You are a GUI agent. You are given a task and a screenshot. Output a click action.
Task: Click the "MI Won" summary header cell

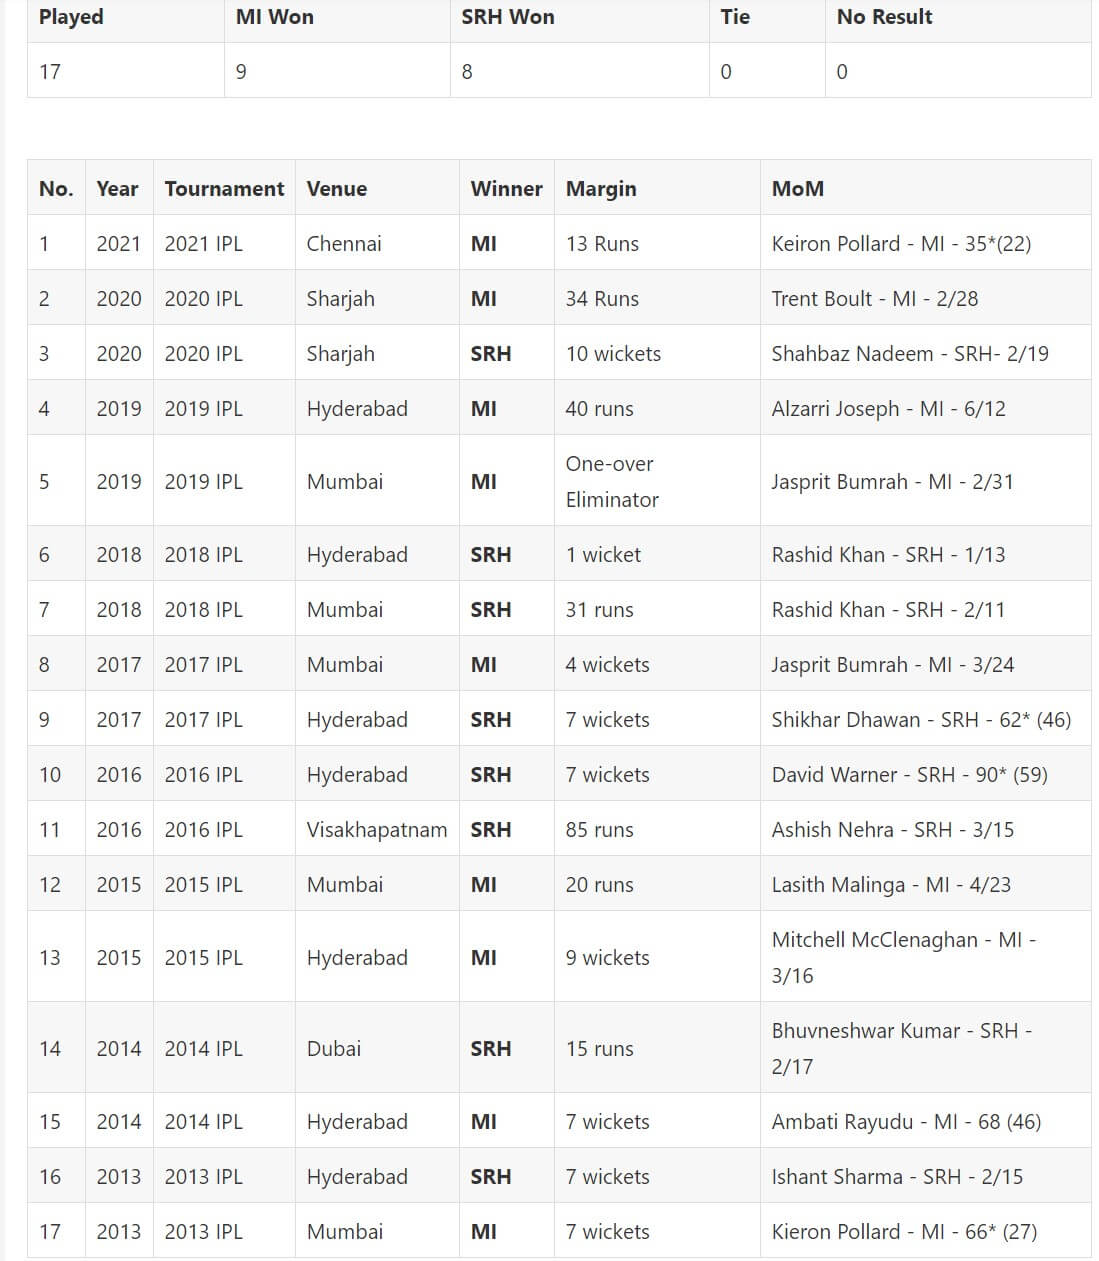click(337, 18)
